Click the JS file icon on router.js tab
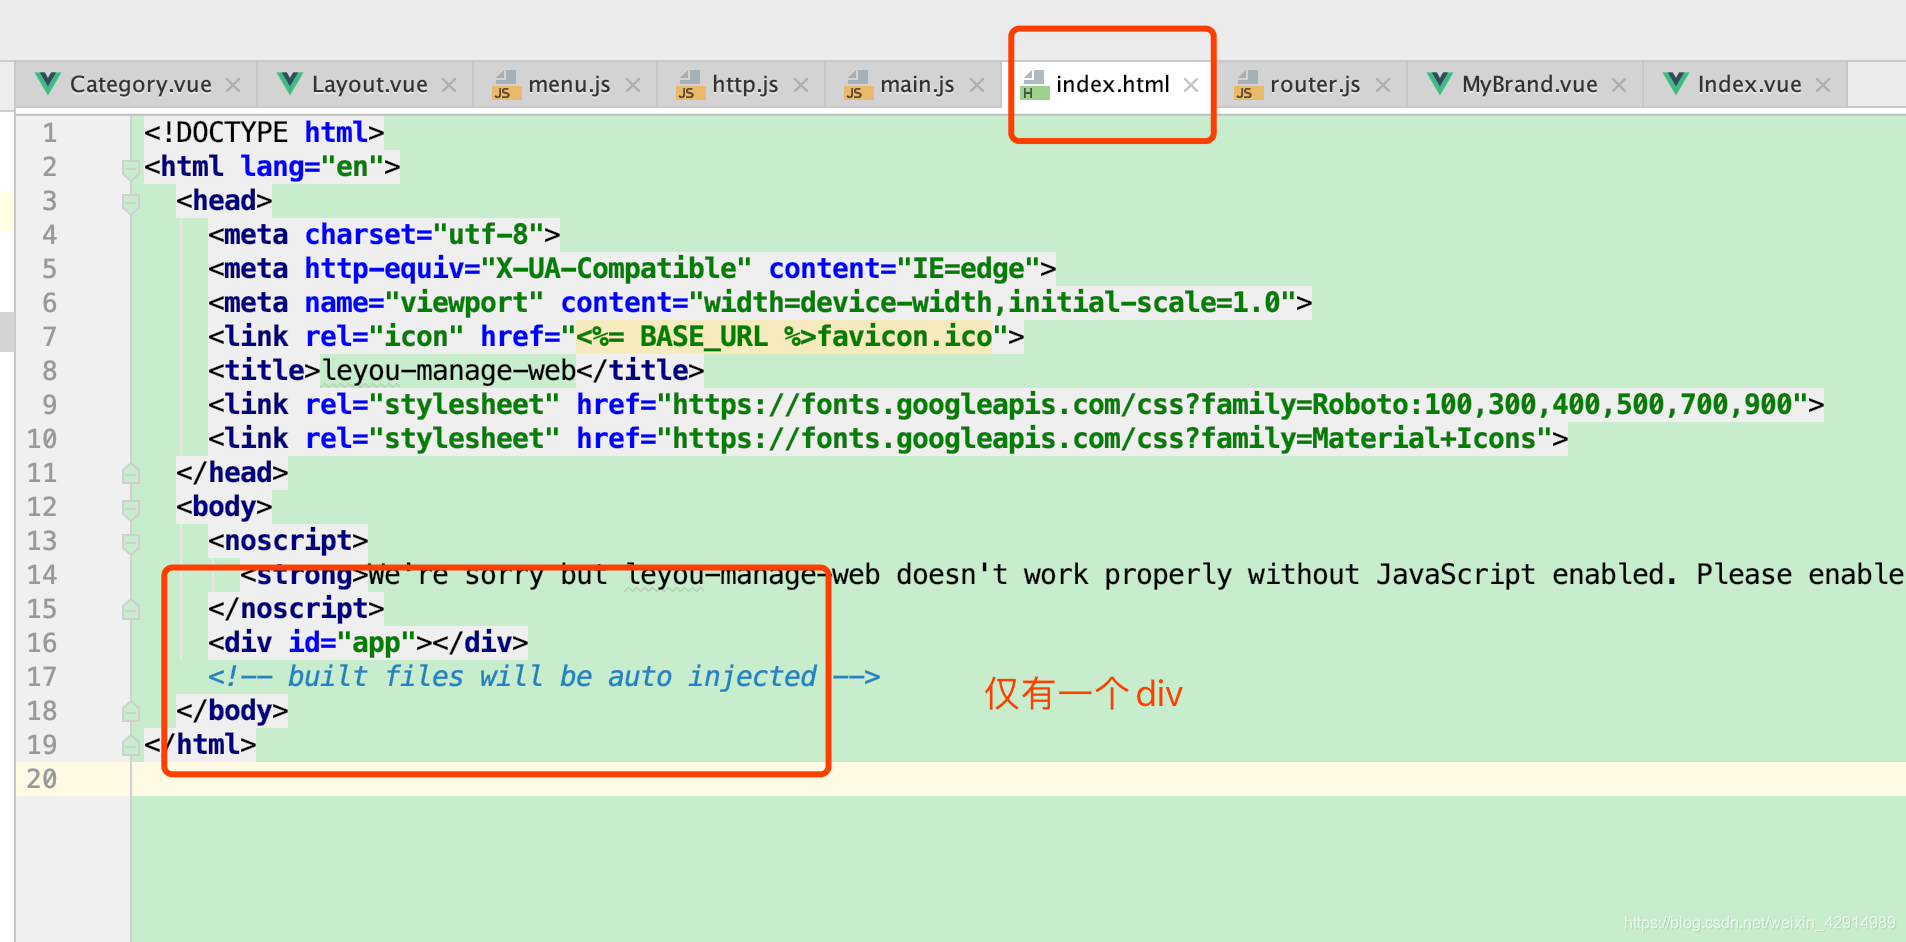Viewport: 1906px width, 942px height. click(1247, 85)
